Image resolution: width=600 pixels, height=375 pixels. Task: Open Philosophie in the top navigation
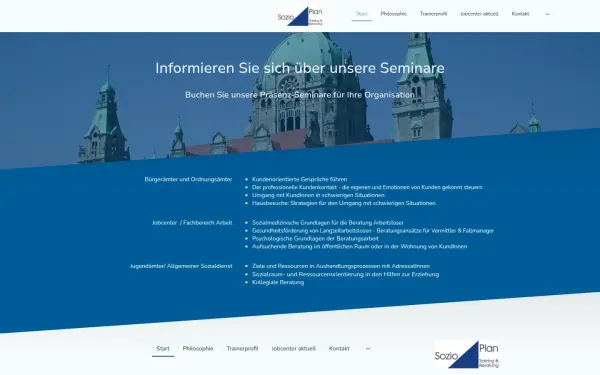click(393, 14)
